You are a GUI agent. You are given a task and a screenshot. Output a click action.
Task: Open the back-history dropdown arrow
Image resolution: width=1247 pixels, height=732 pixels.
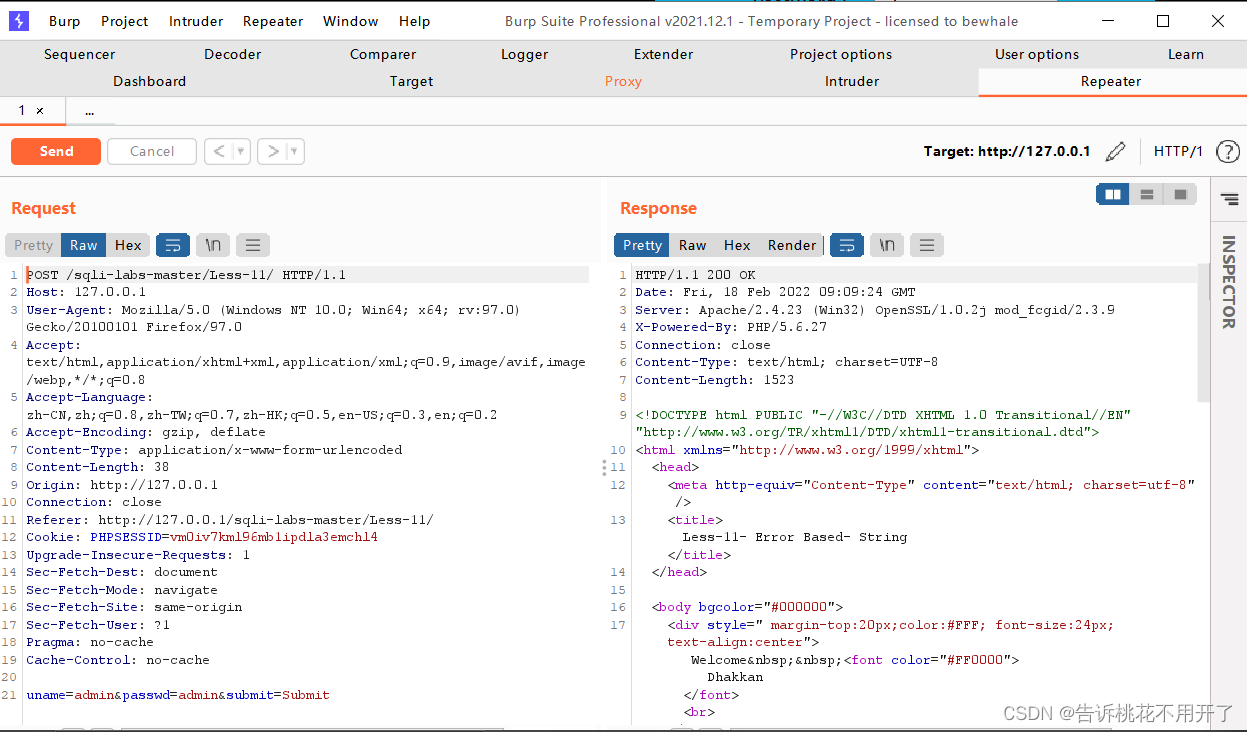tap(241, 152)
